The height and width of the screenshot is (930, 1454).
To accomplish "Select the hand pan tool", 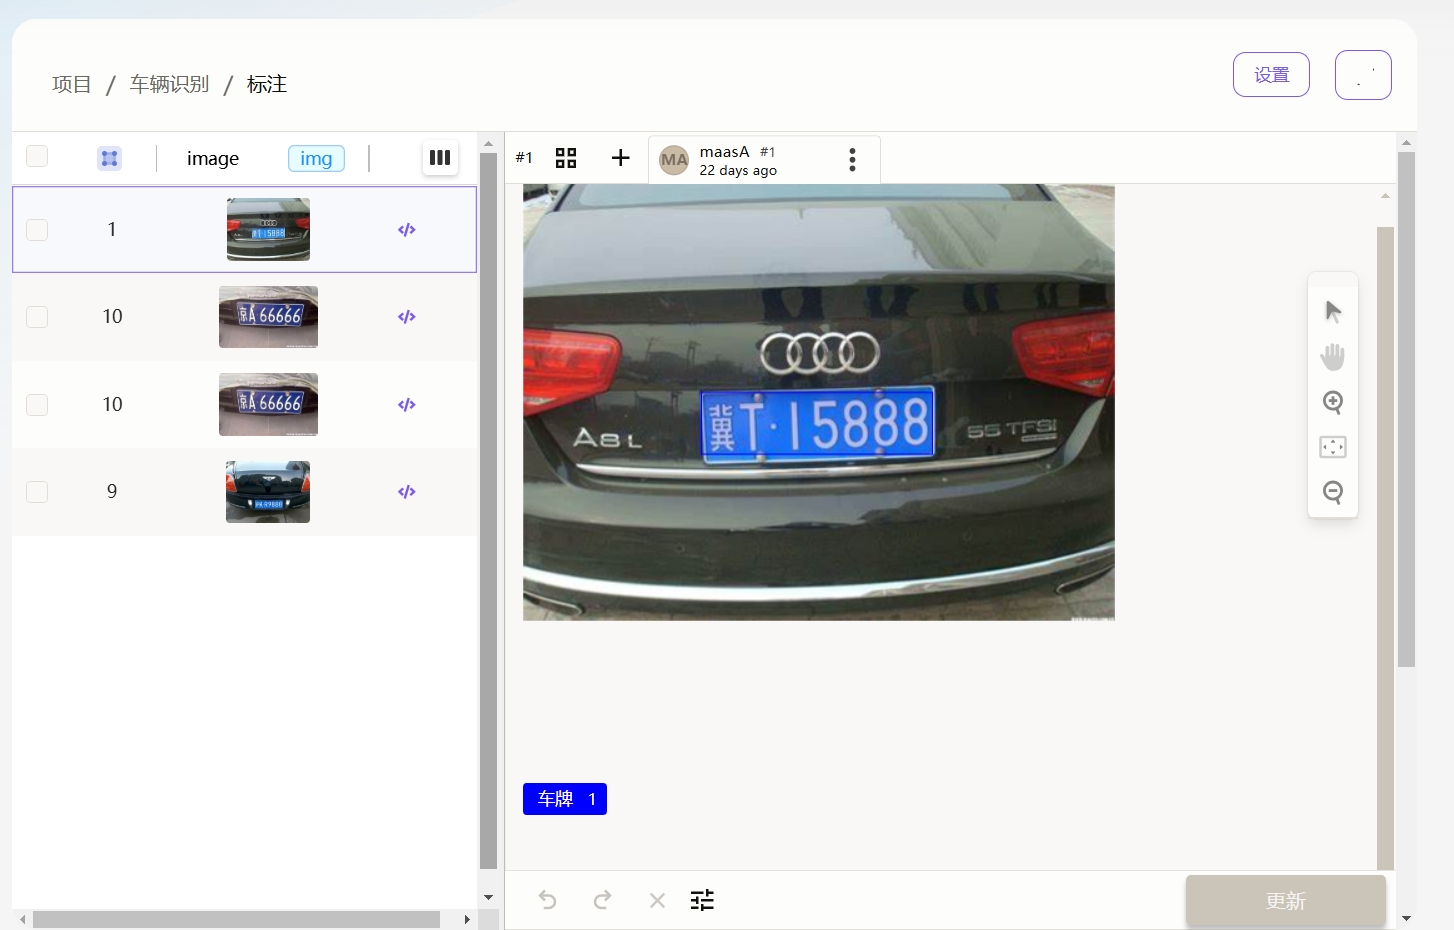I will click(x=1333, y=357).
